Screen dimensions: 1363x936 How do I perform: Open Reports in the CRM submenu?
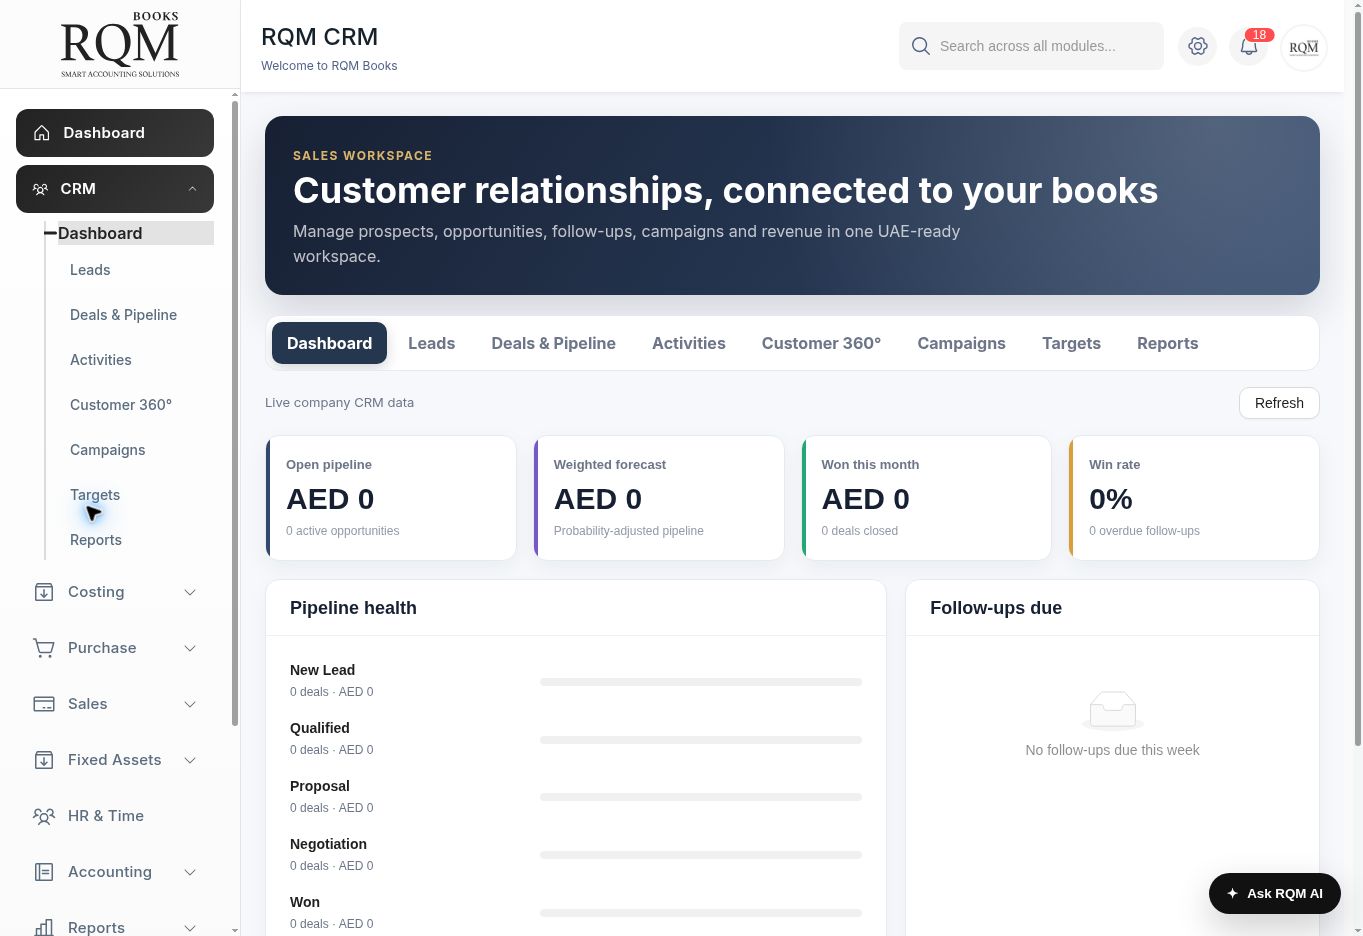point(96,540)
